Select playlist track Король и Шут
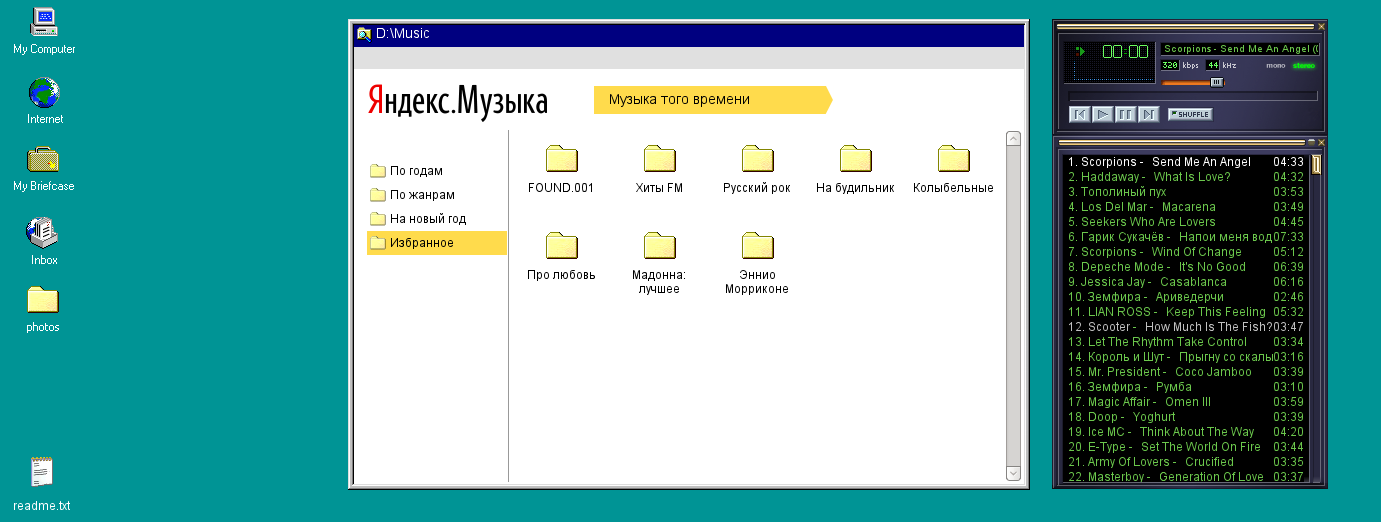The width and height of the screenshot is (1381, 522). click(x=1185, y=357)
